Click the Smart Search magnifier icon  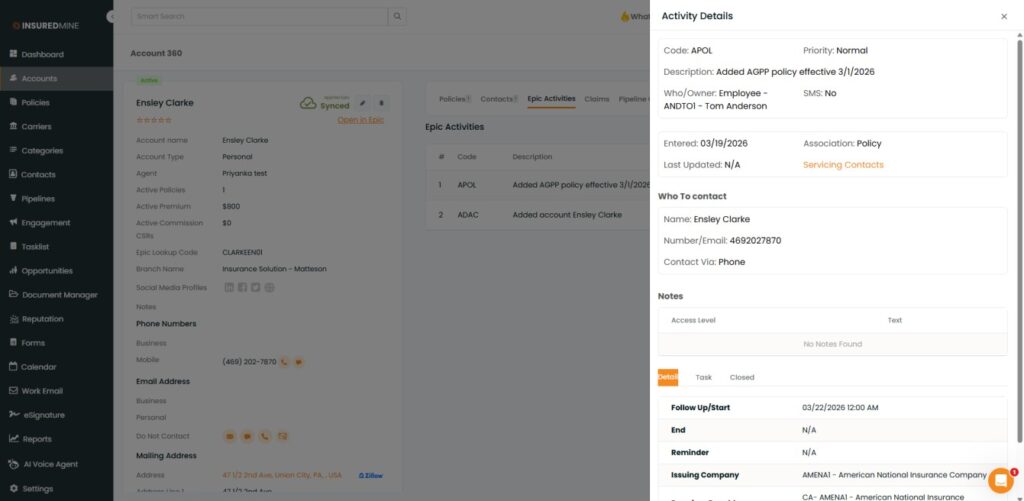click(x=397, y=17)
